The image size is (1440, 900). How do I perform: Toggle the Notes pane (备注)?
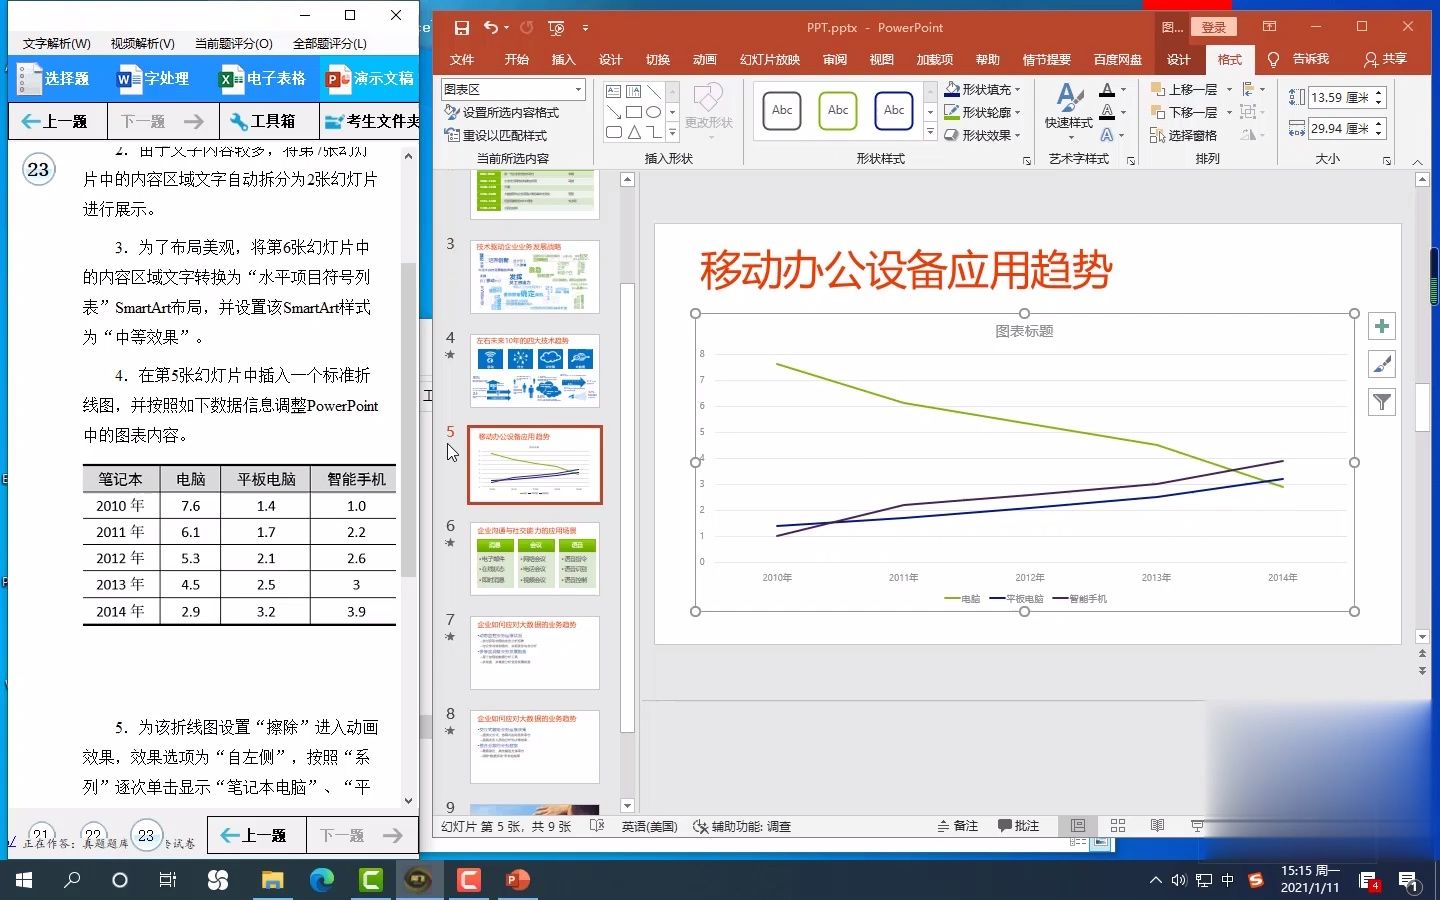[959, 827]
